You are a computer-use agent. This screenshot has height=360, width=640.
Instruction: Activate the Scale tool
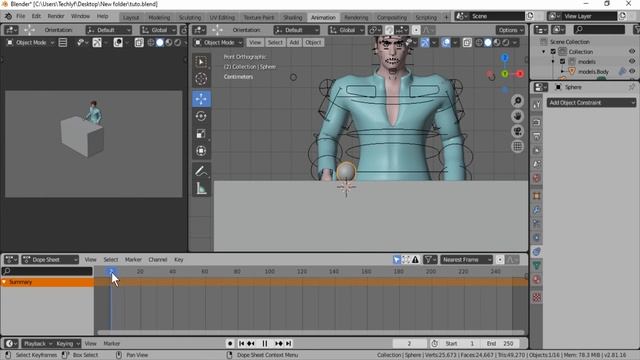(x=201, y=134)
